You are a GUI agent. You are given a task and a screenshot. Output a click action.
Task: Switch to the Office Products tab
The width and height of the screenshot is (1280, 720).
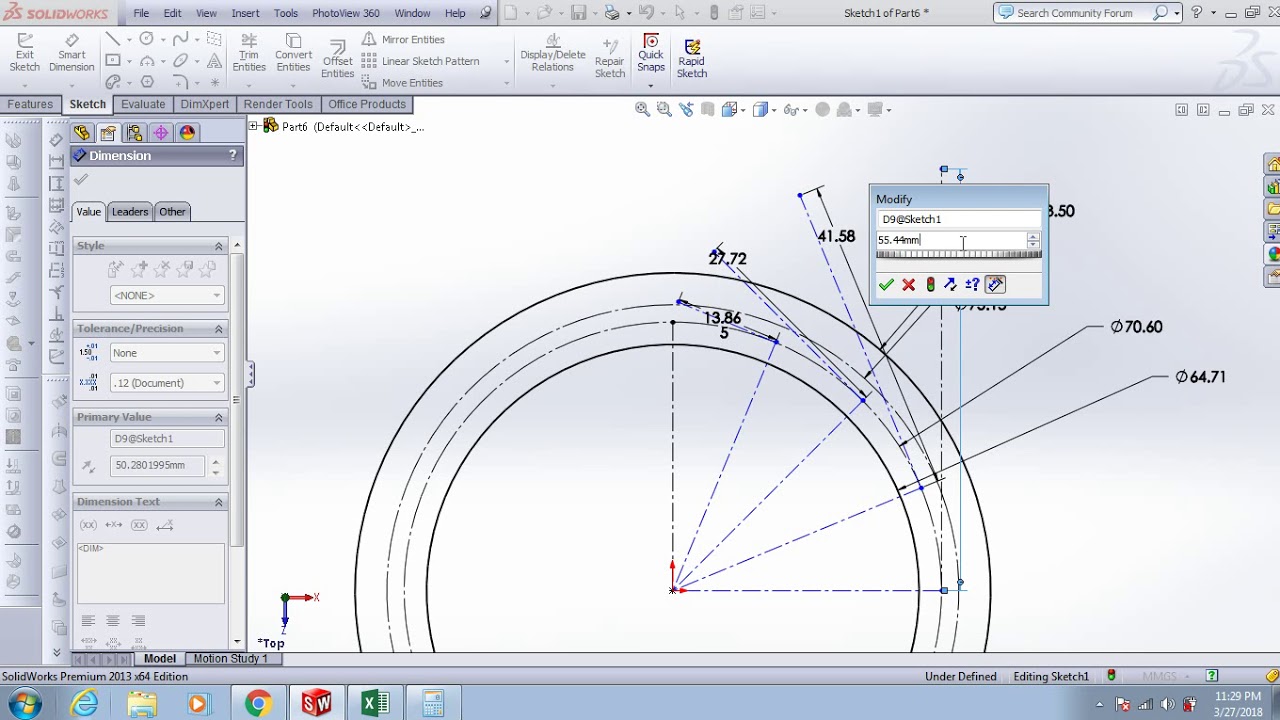367,104
